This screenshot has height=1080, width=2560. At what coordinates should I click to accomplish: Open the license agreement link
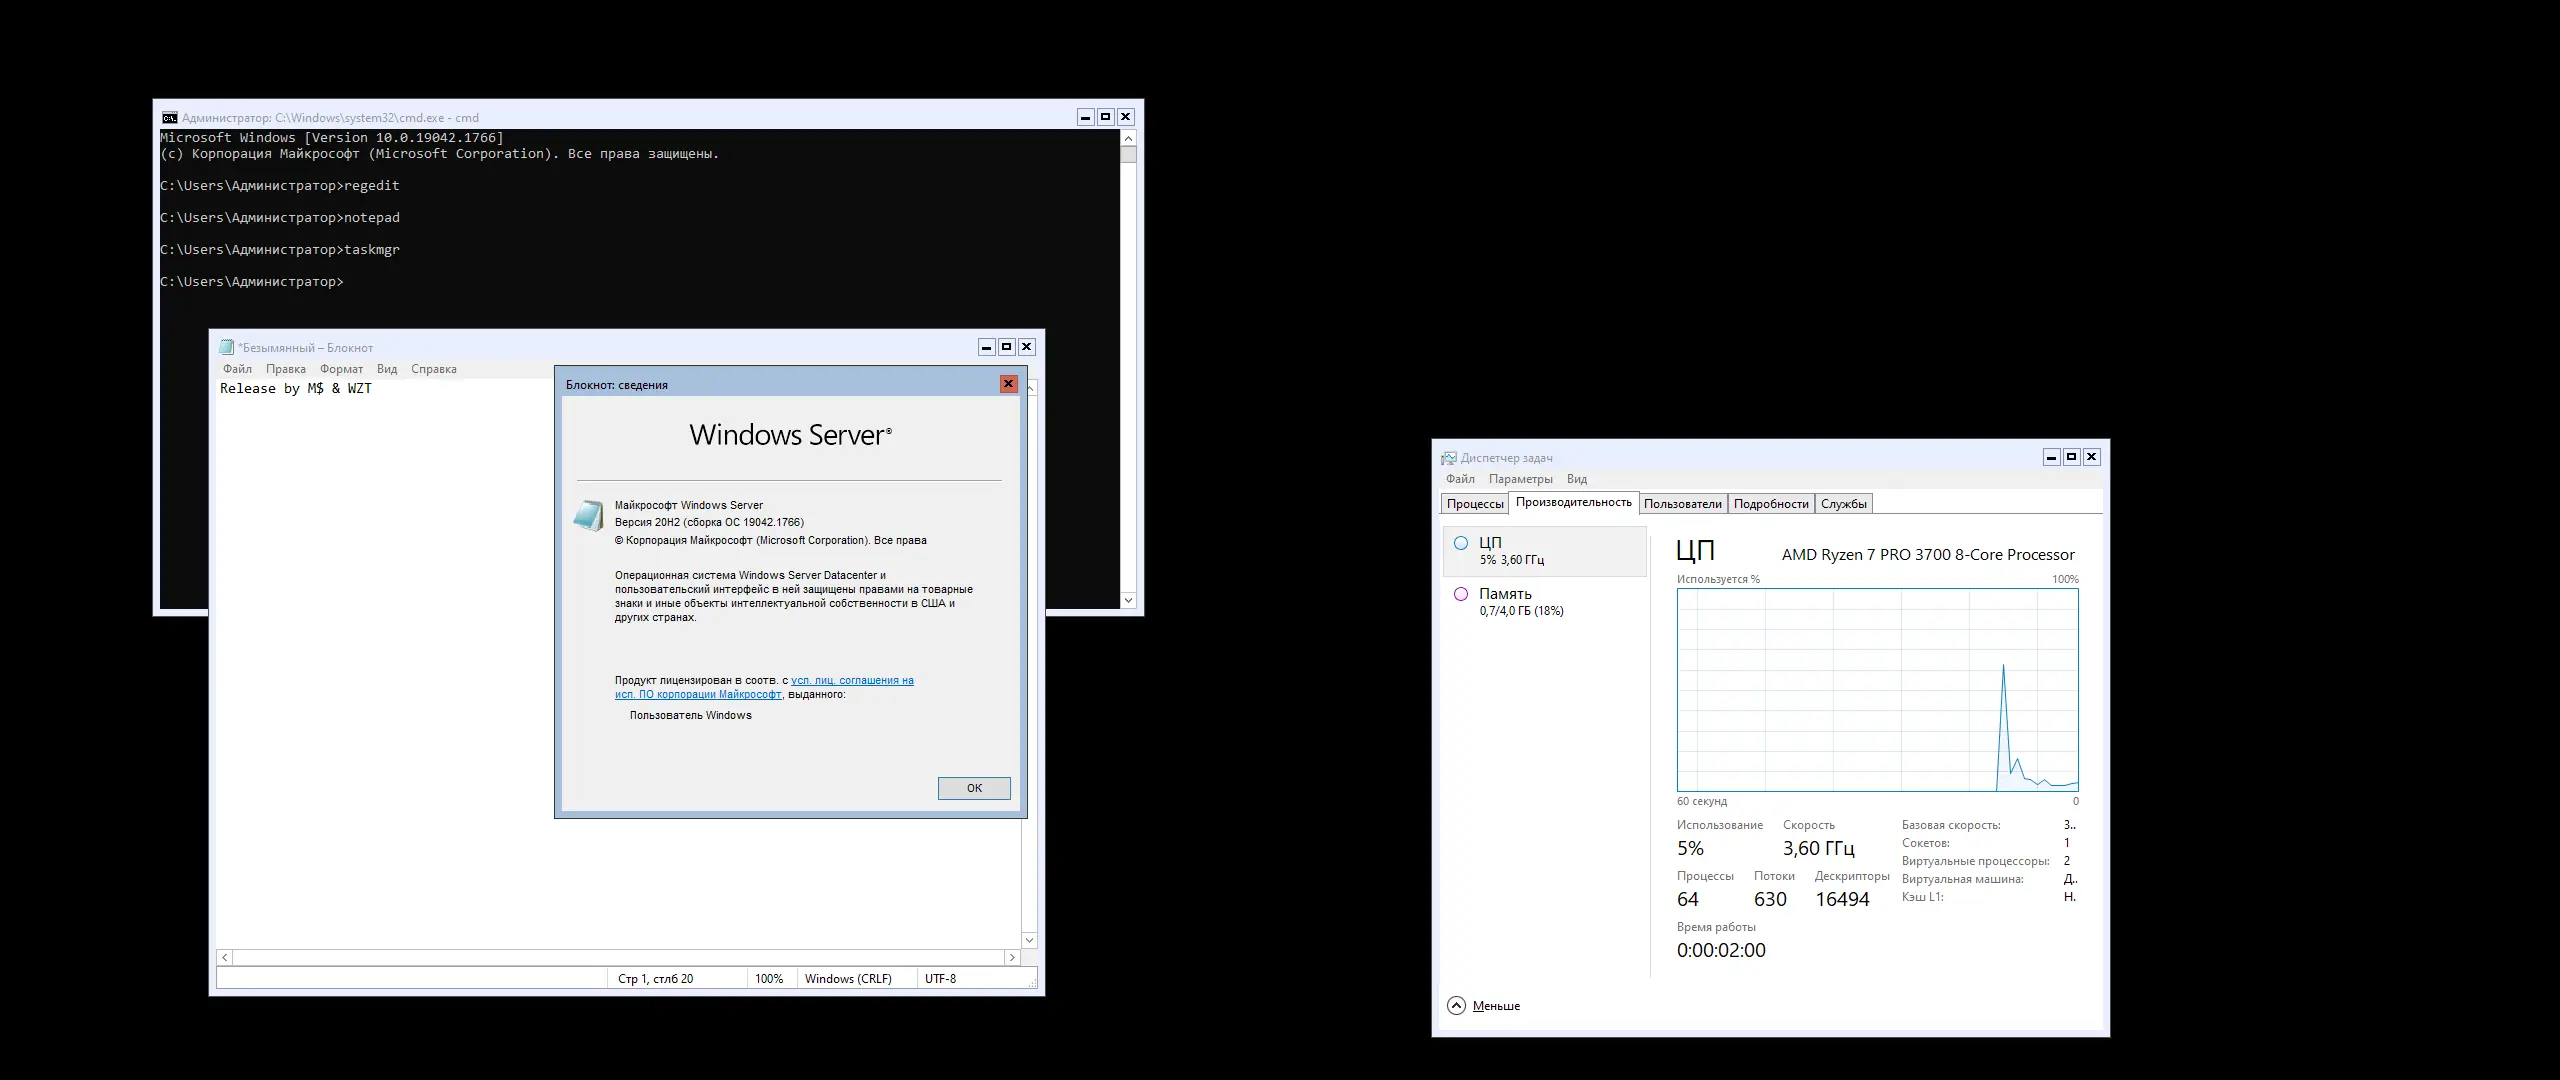coord(851,681)
